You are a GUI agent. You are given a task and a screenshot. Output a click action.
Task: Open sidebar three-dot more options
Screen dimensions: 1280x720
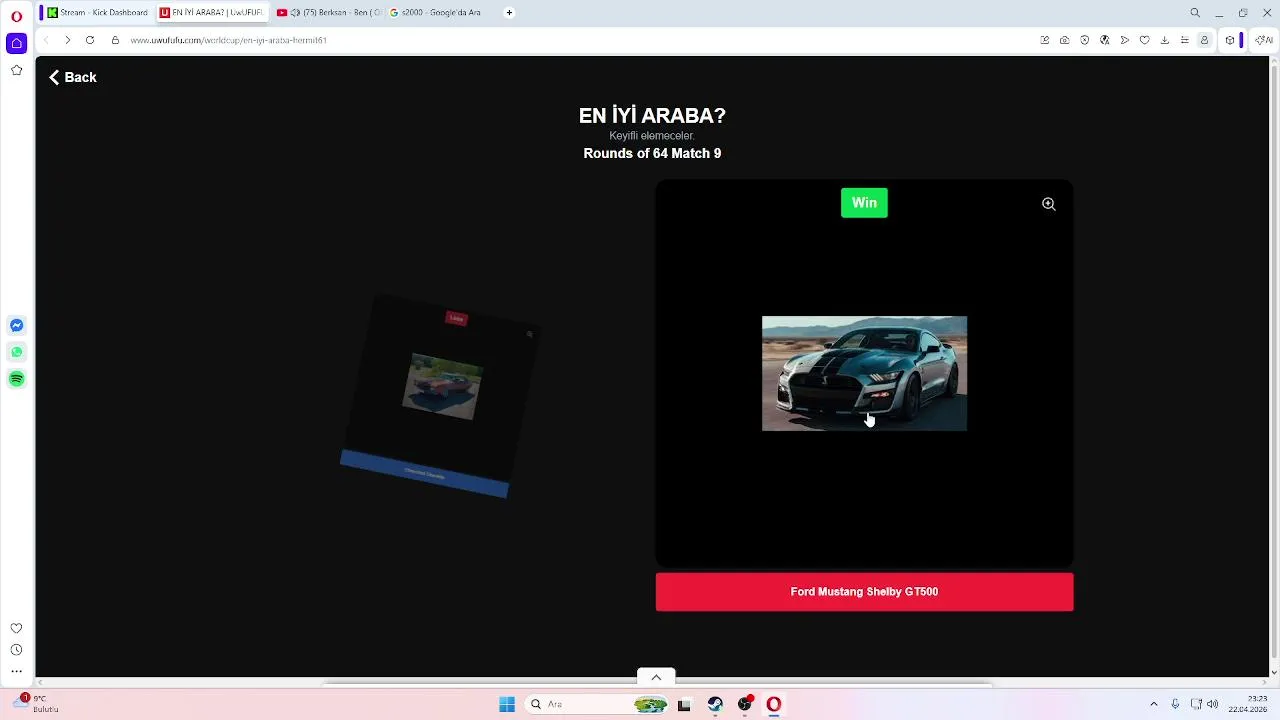click(x=16, y=671)
